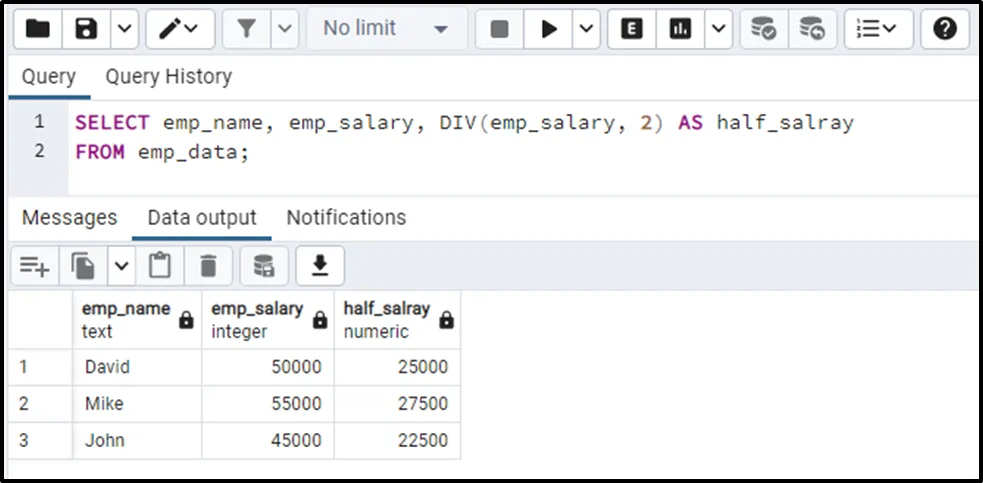Download results as CSV file

(320, 265)
